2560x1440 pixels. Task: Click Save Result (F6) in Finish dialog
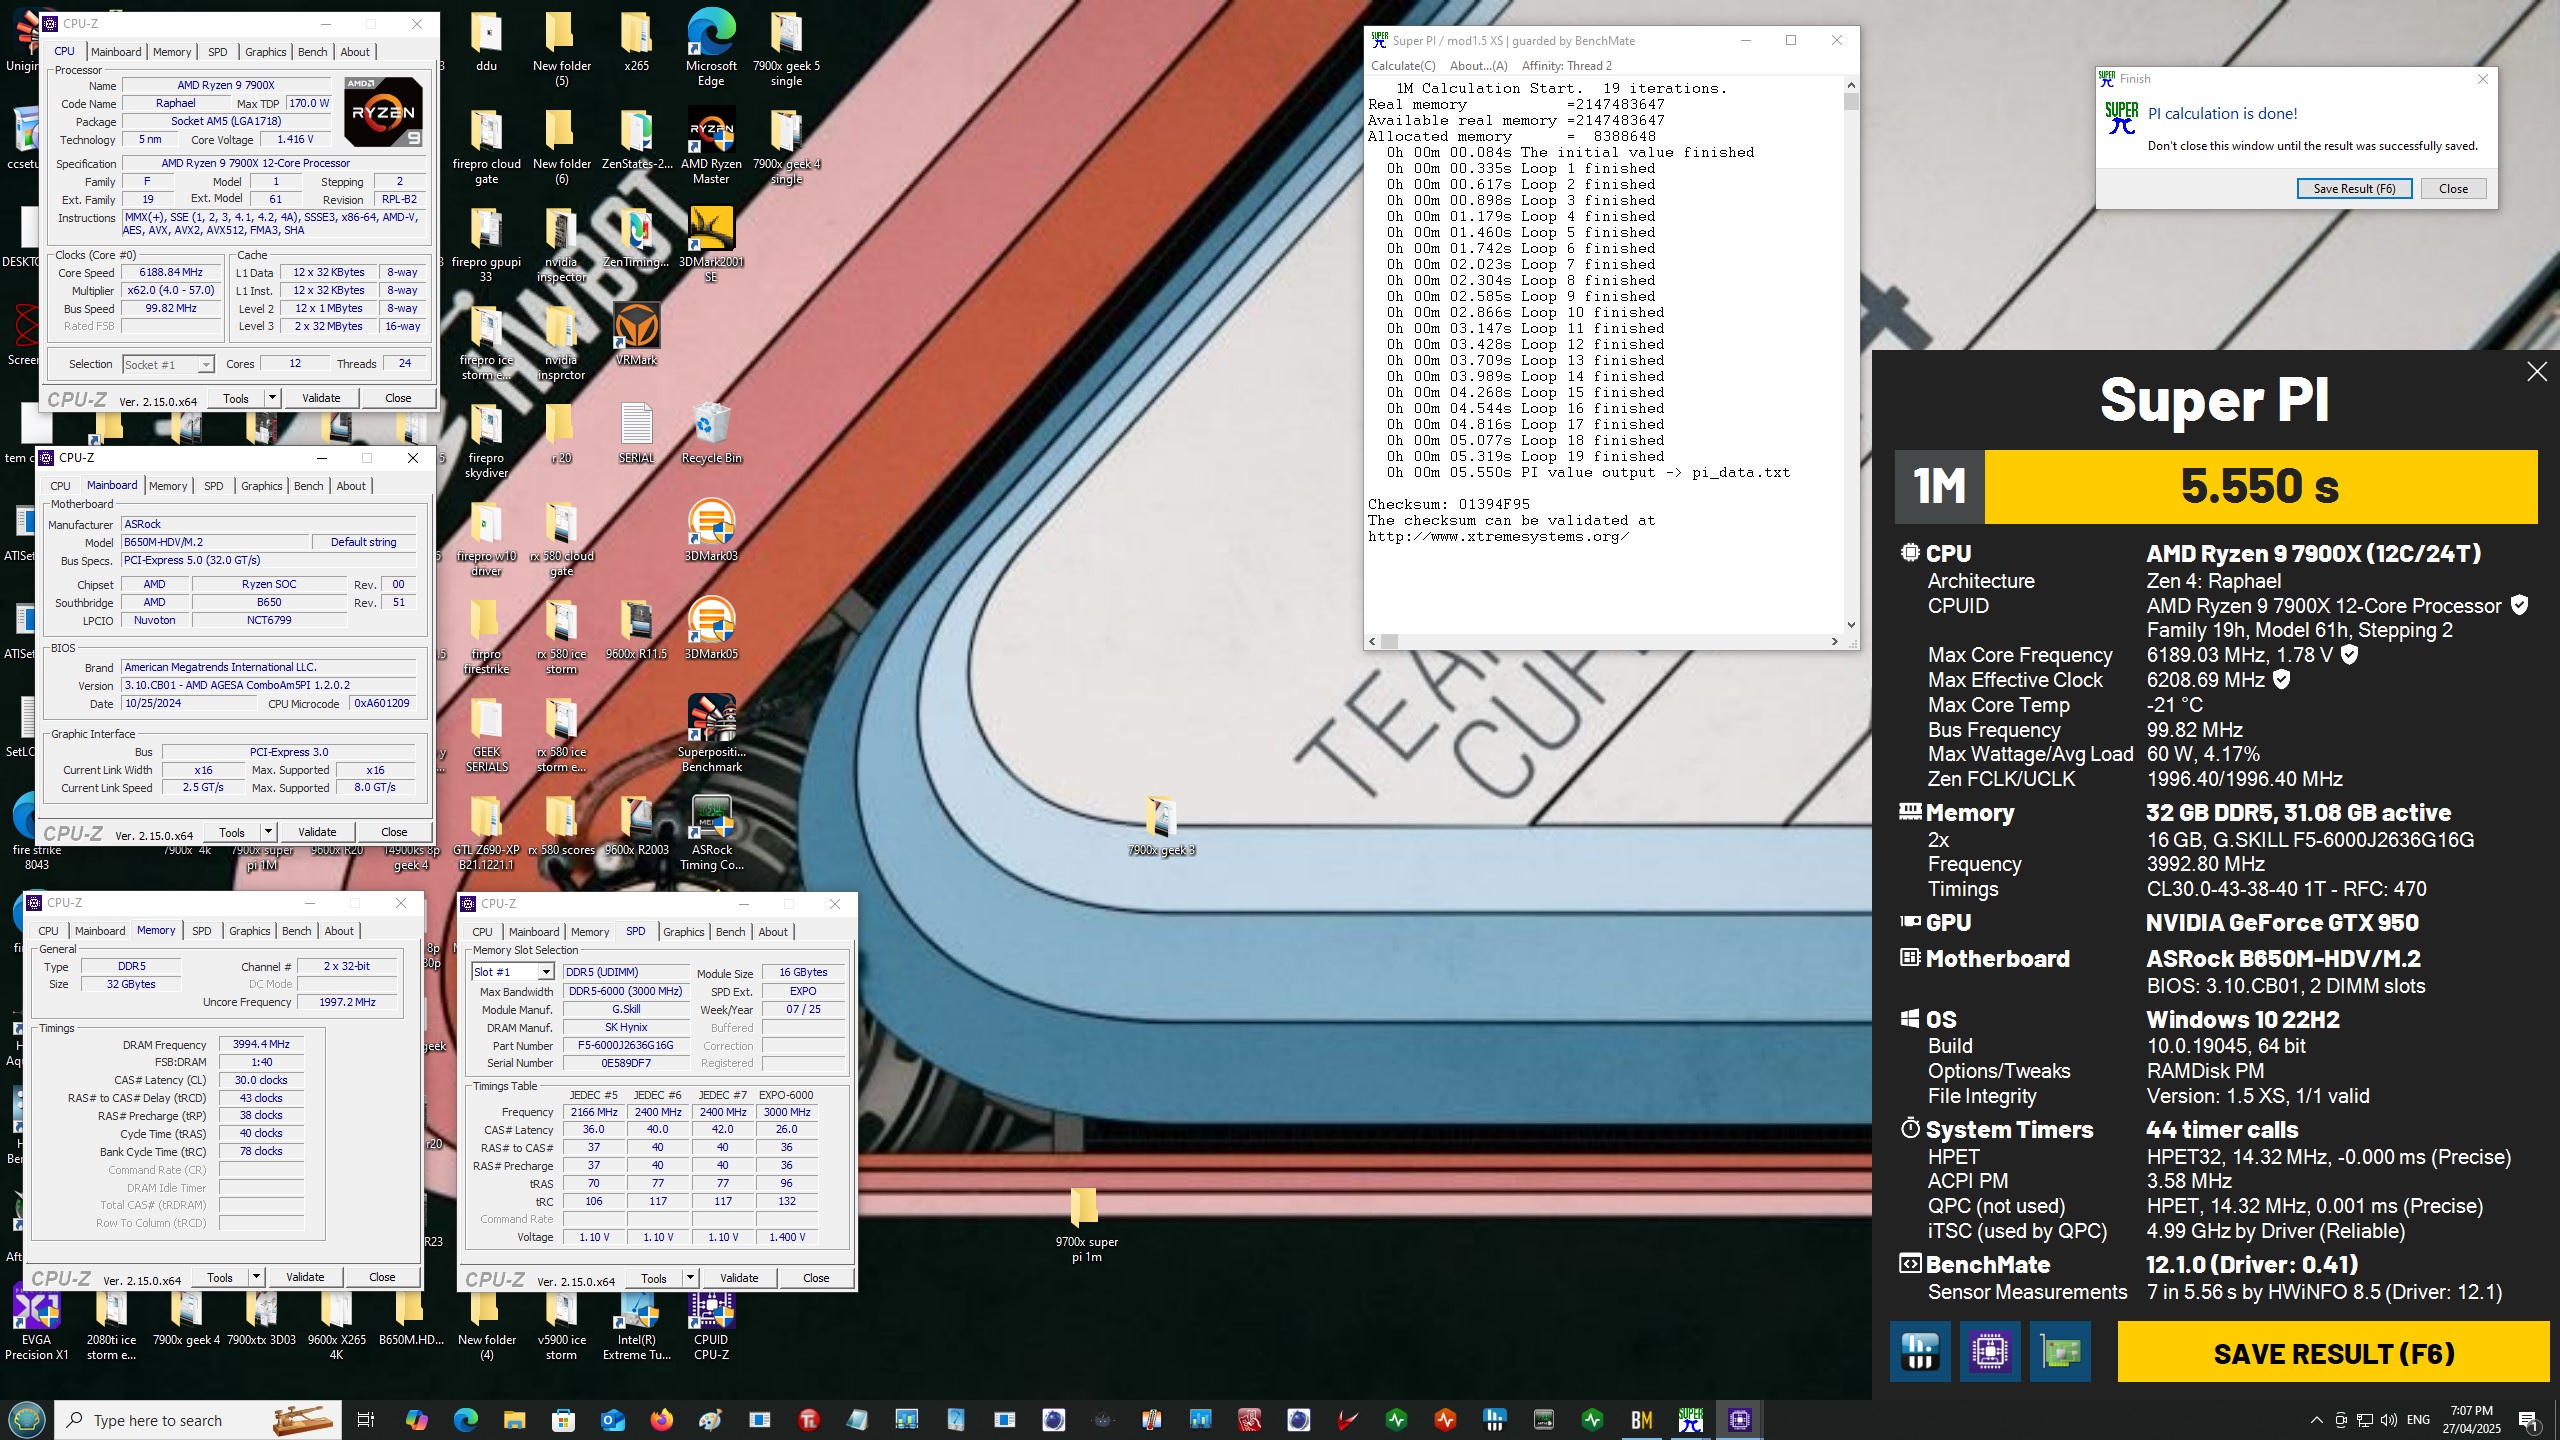(x=2354, y=189)
